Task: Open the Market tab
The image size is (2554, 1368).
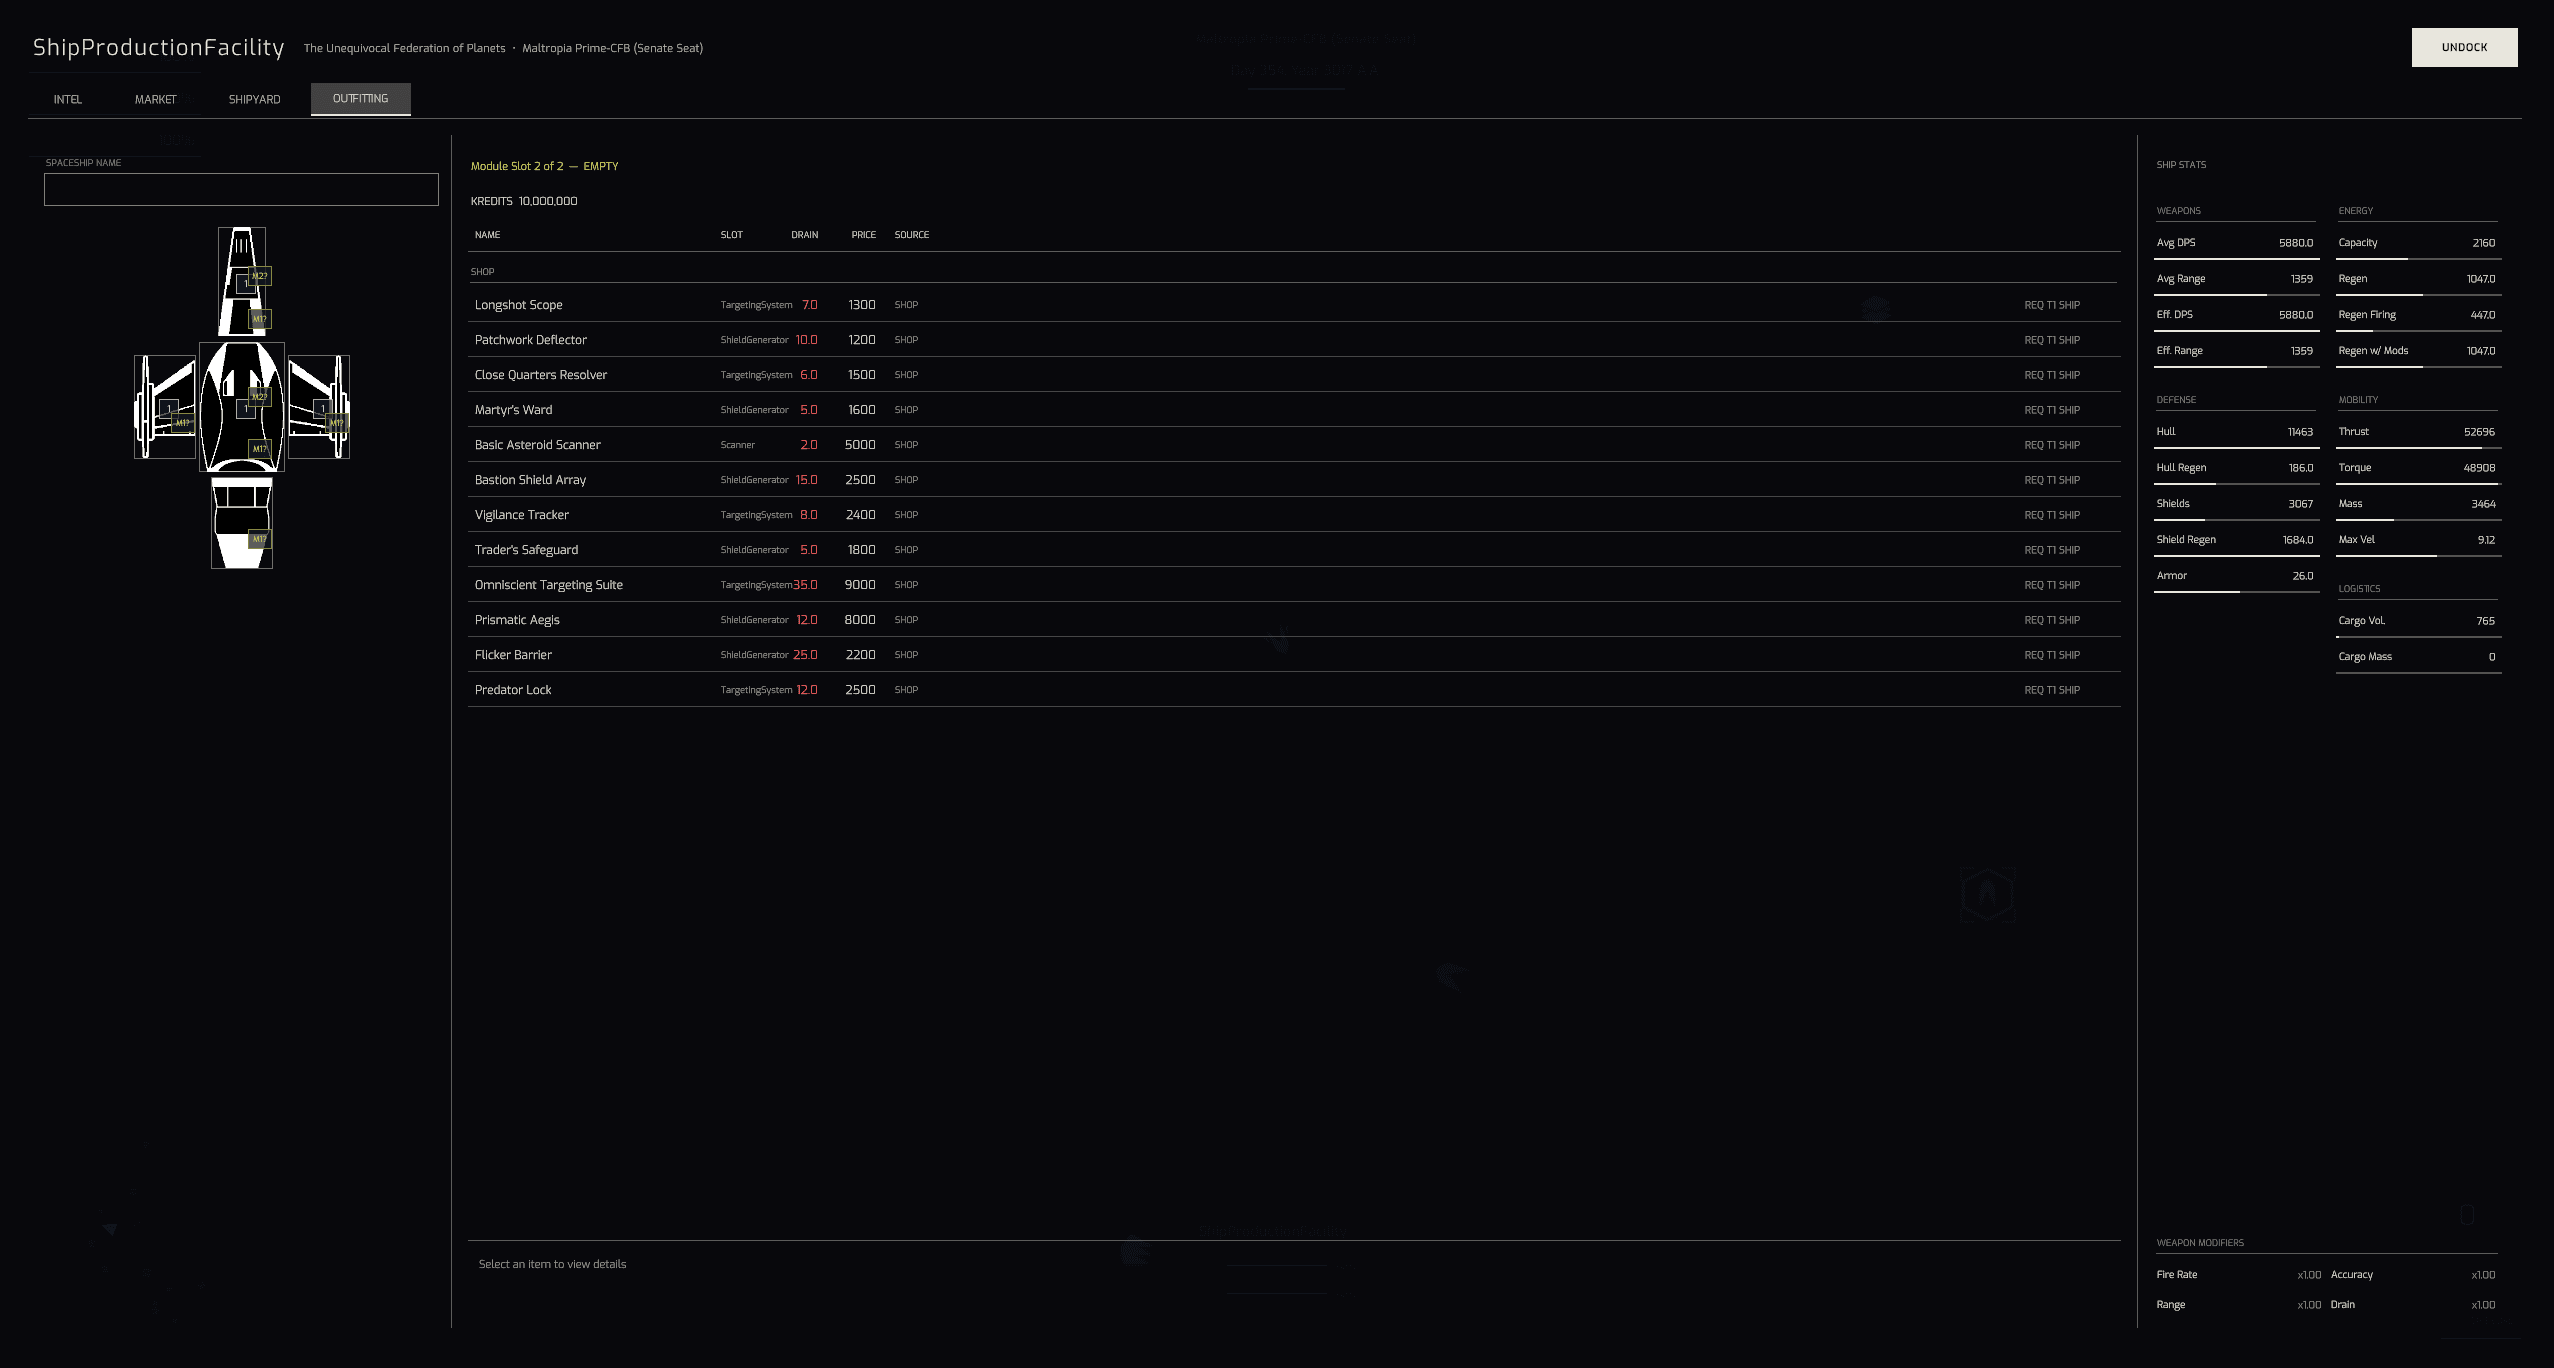Action: point(155,99)
